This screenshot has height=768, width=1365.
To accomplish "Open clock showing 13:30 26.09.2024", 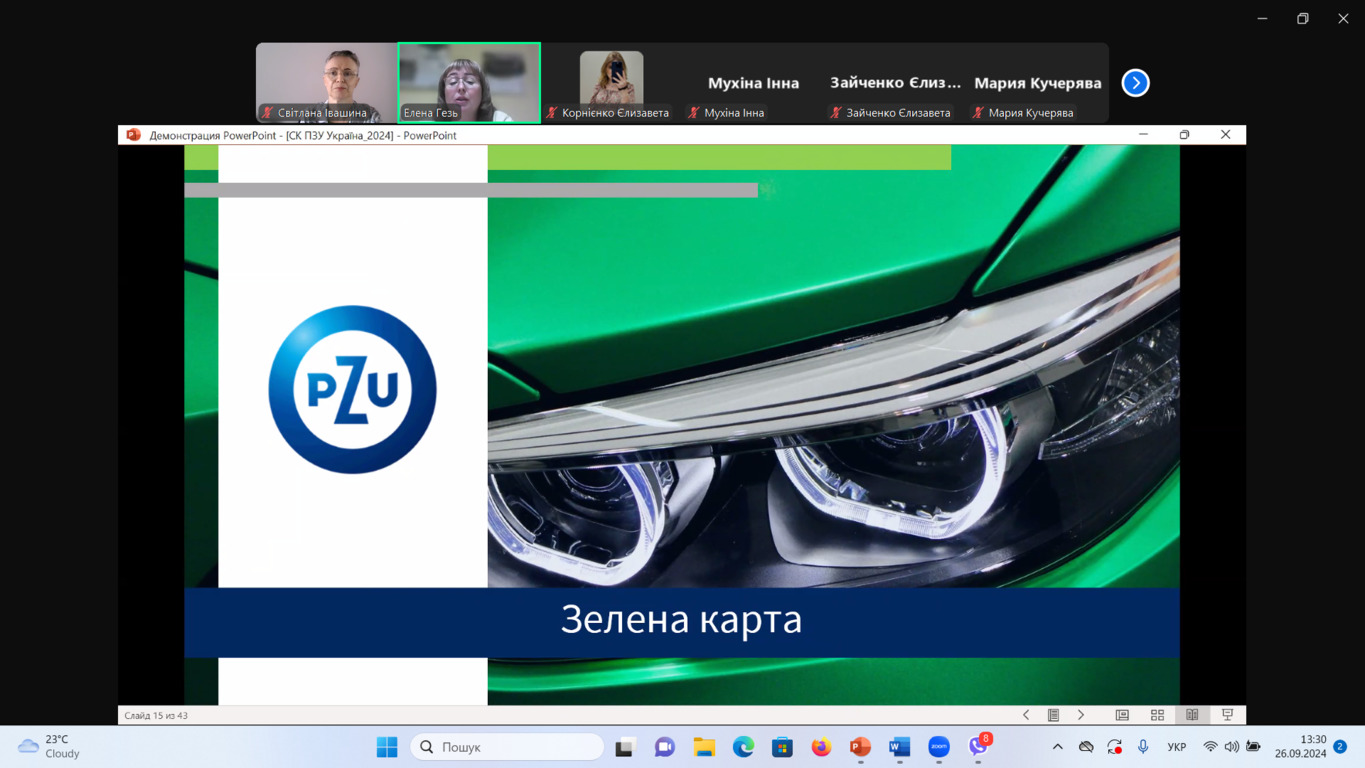I will point(1300,747).
